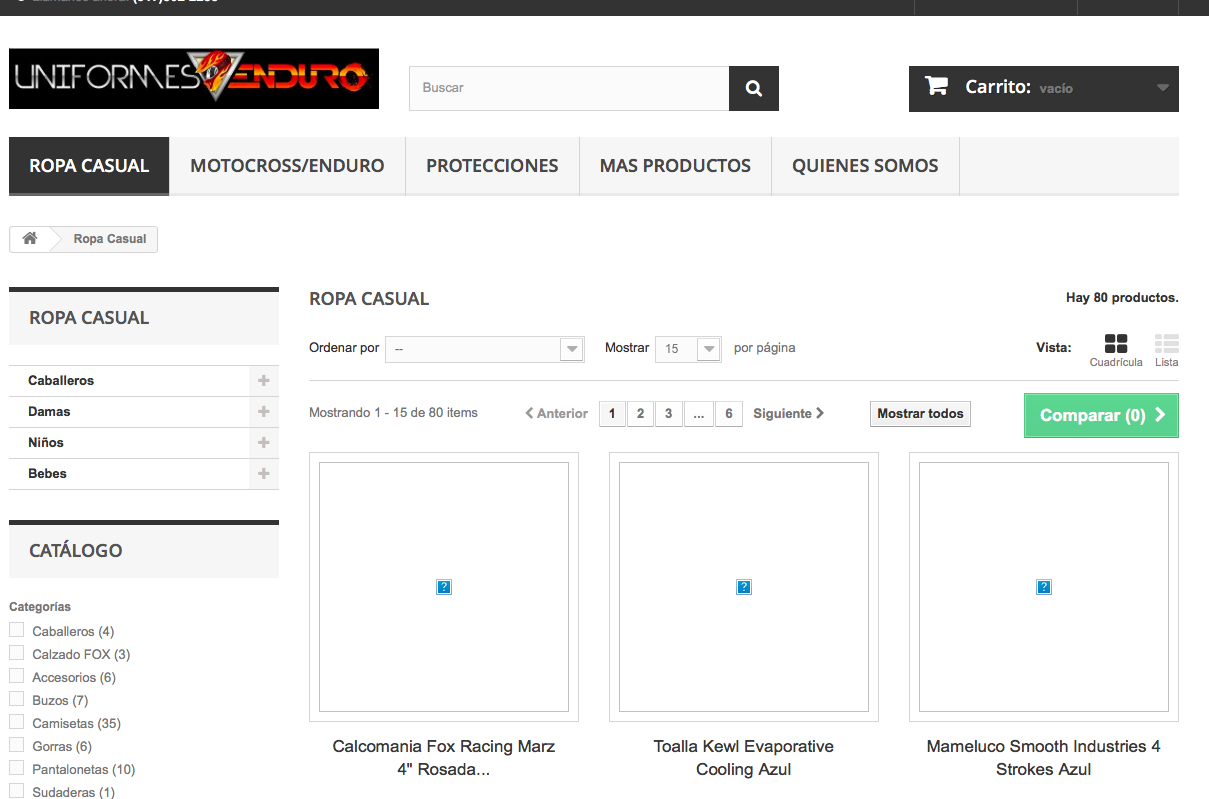The height and width of the screenshot is (799, 1209).
Task: Expand the Damas subcategory plus
Action: (x=264, y=412)
